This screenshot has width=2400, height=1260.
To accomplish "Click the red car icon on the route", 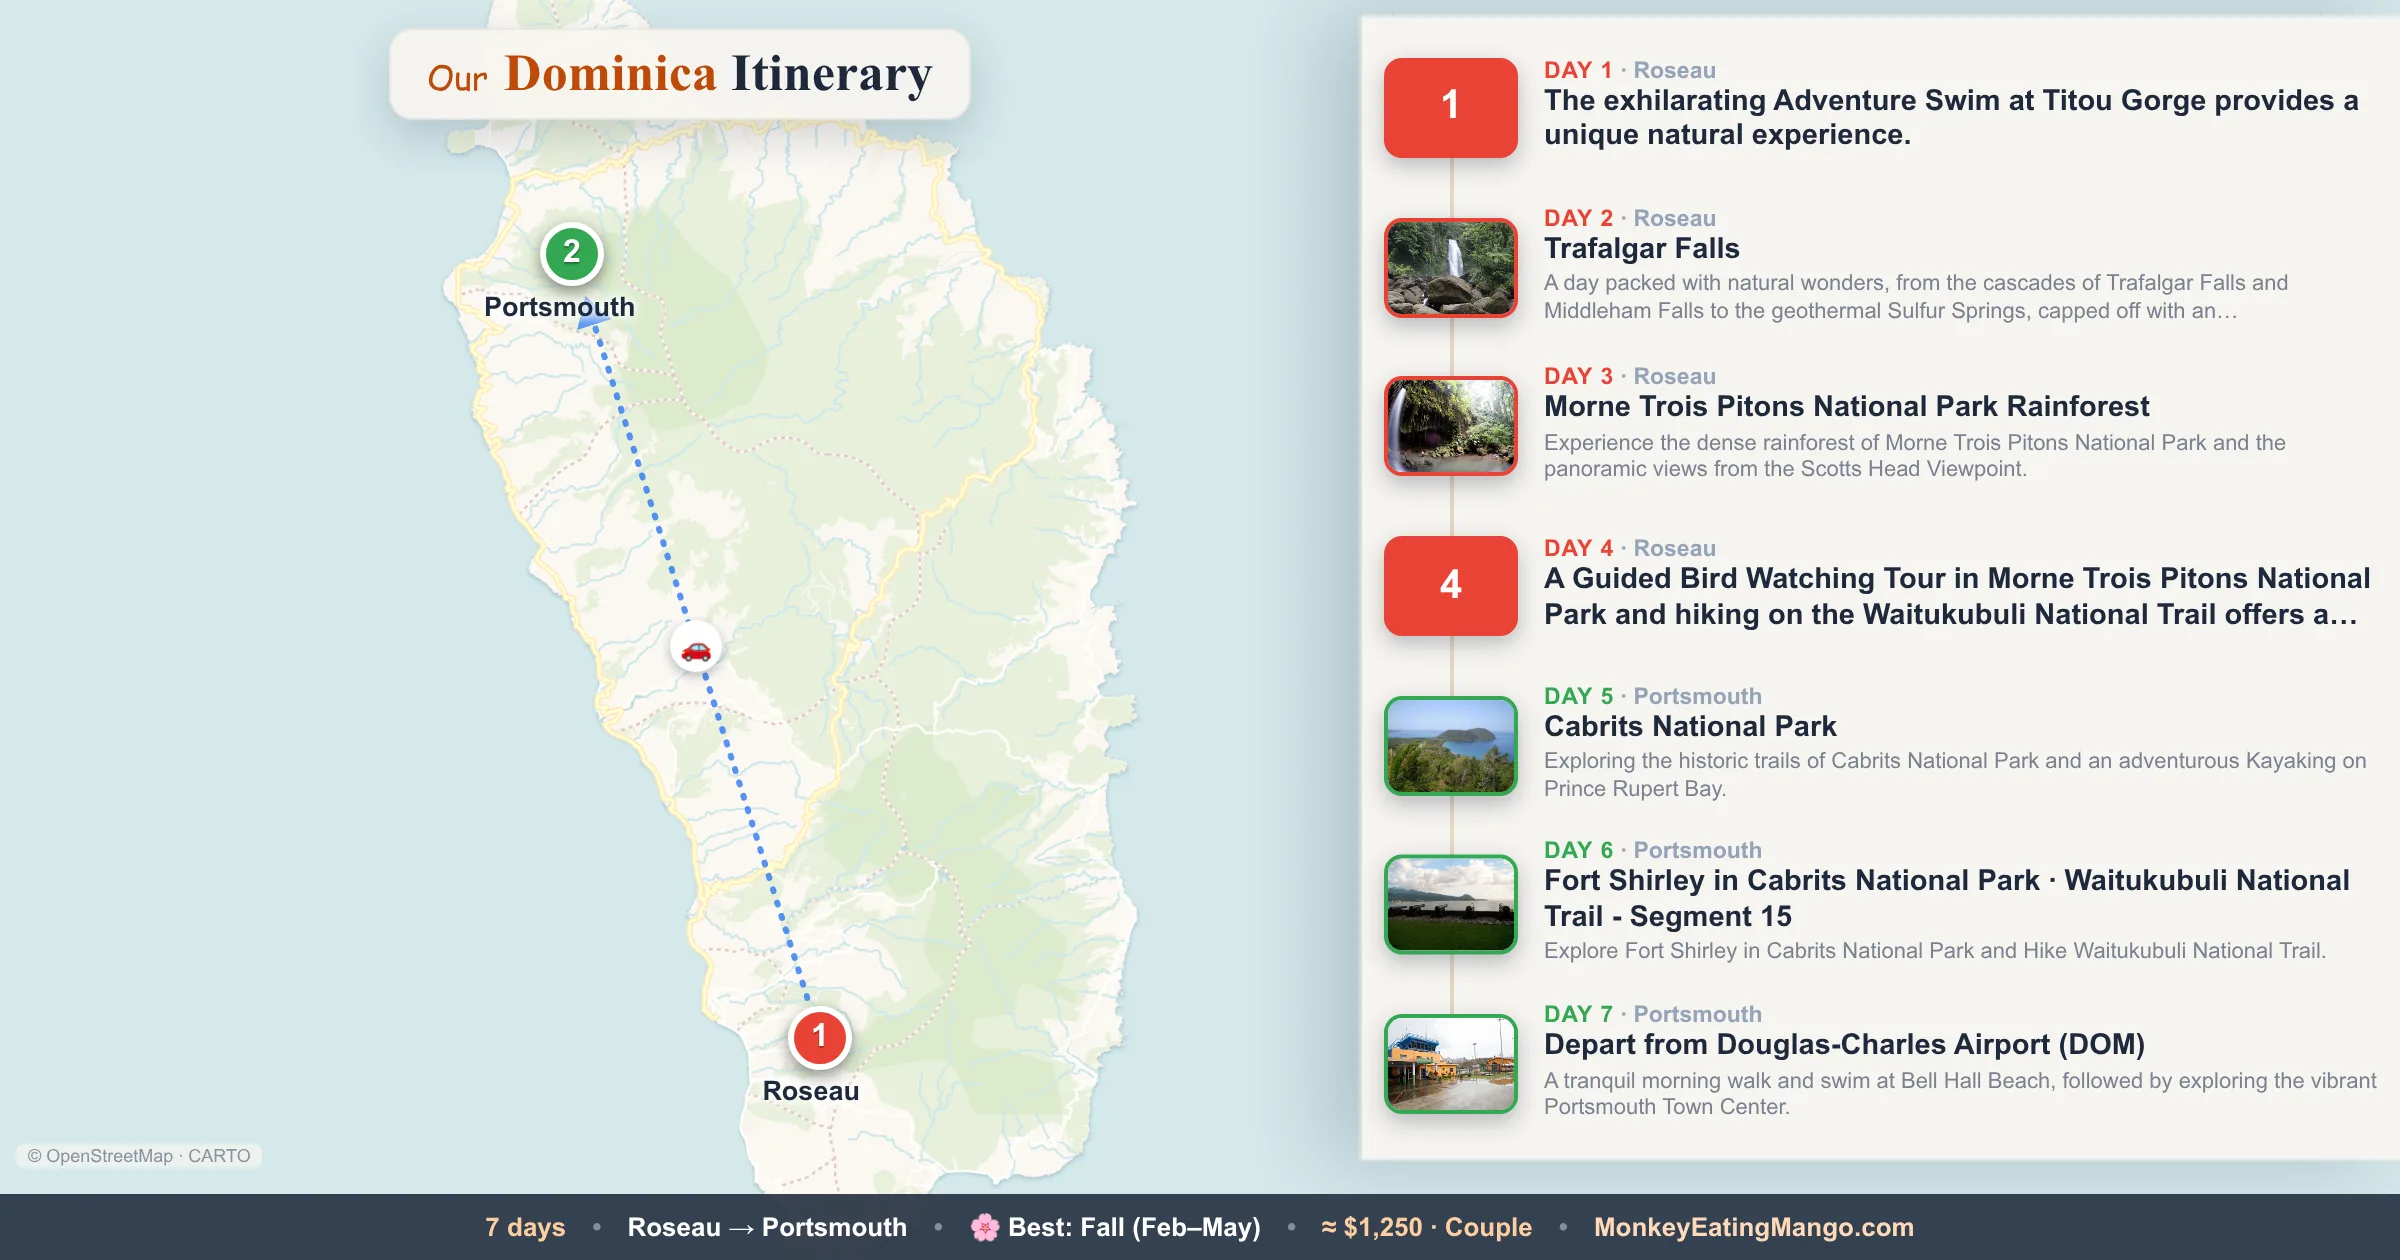I will [696, 649].
